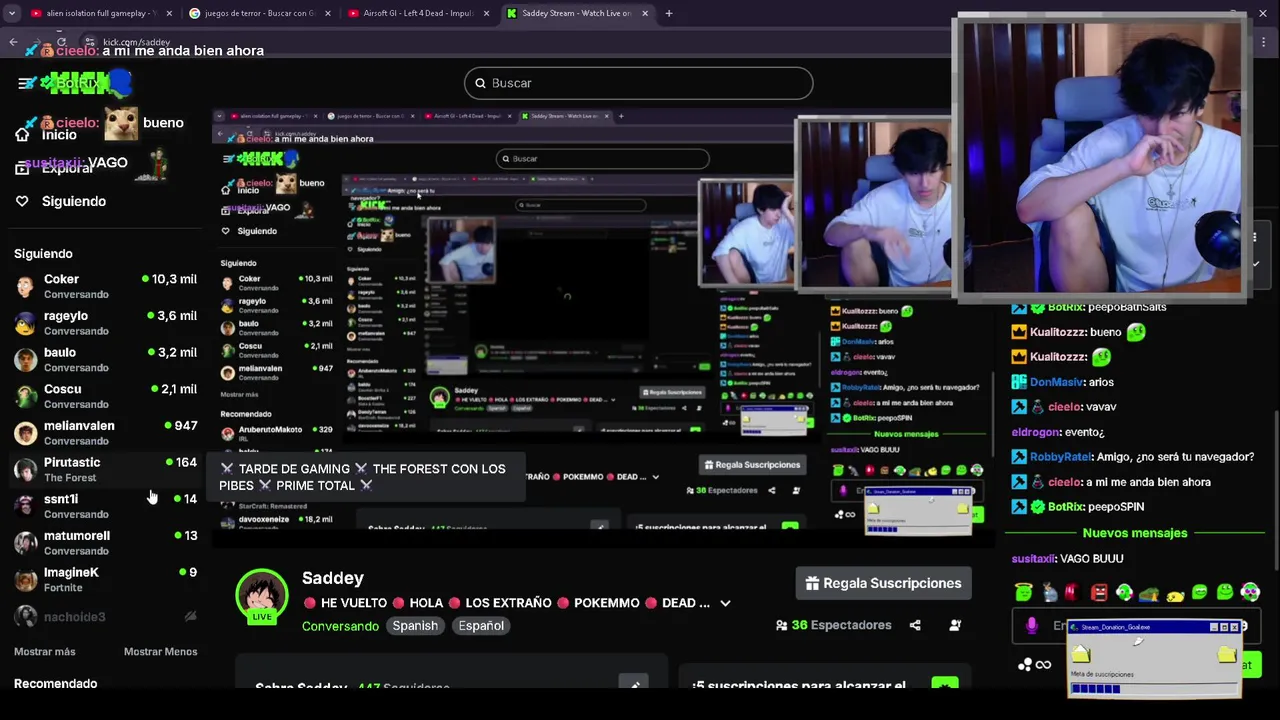Click the moderator user icon beside share
The width and height of the screenshot is (1280, 720).
point(955,625)
